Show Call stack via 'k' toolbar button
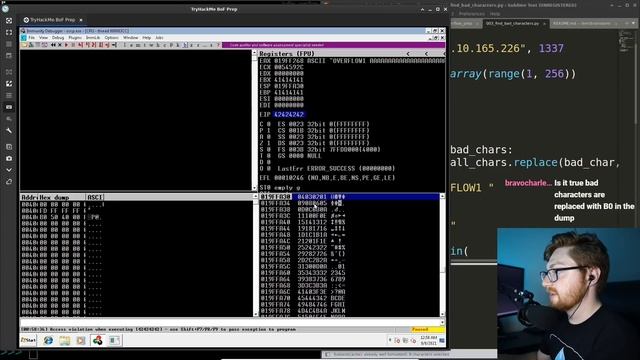Viewport: 640px width, 360px height. (178, 45)
